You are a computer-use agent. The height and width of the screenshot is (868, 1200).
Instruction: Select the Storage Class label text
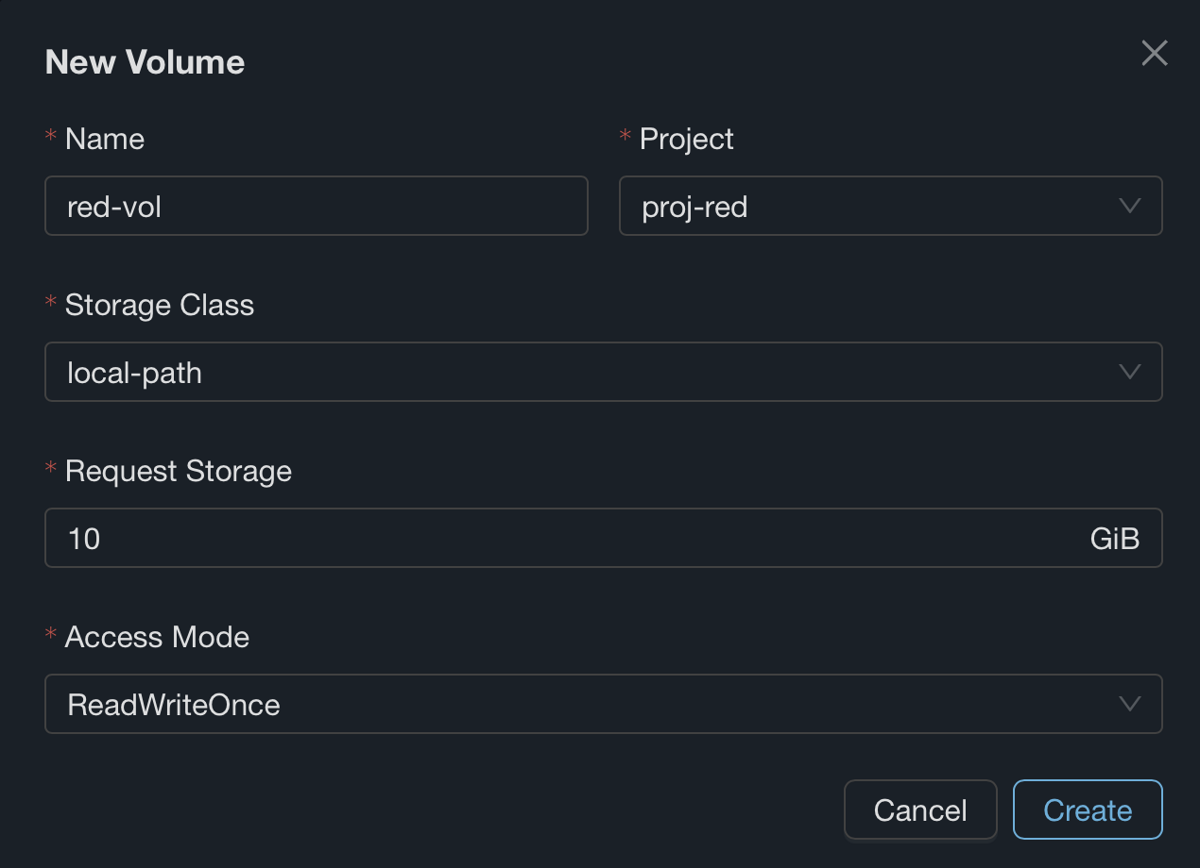(x=160, y=305)
